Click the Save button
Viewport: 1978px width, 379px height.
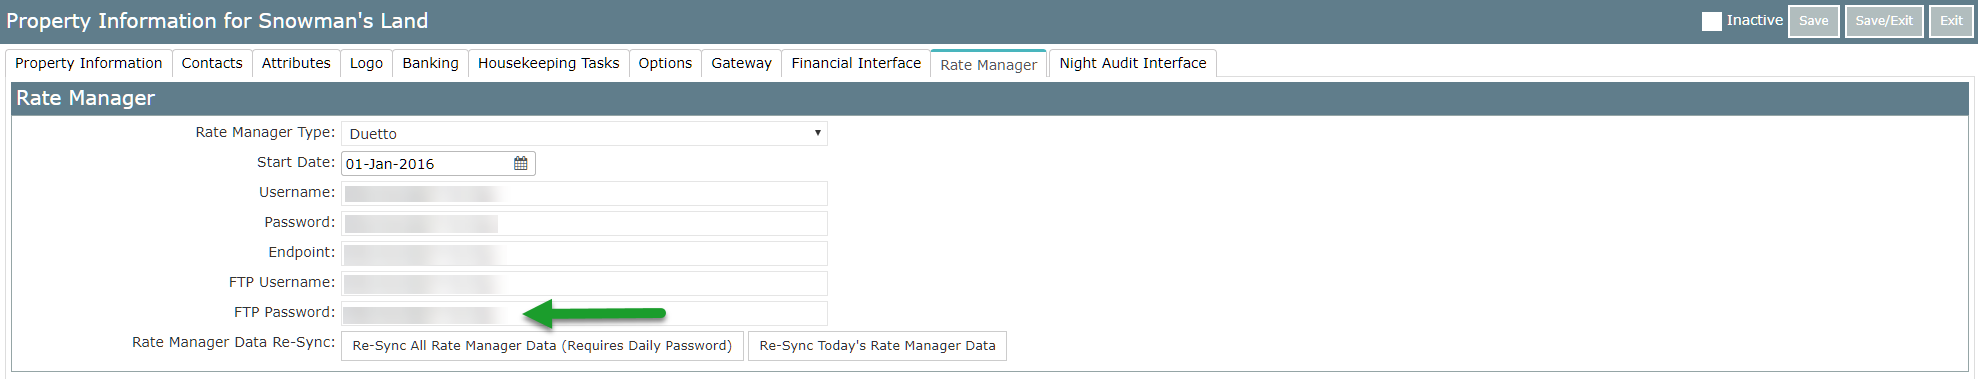tap(1813, 21)
